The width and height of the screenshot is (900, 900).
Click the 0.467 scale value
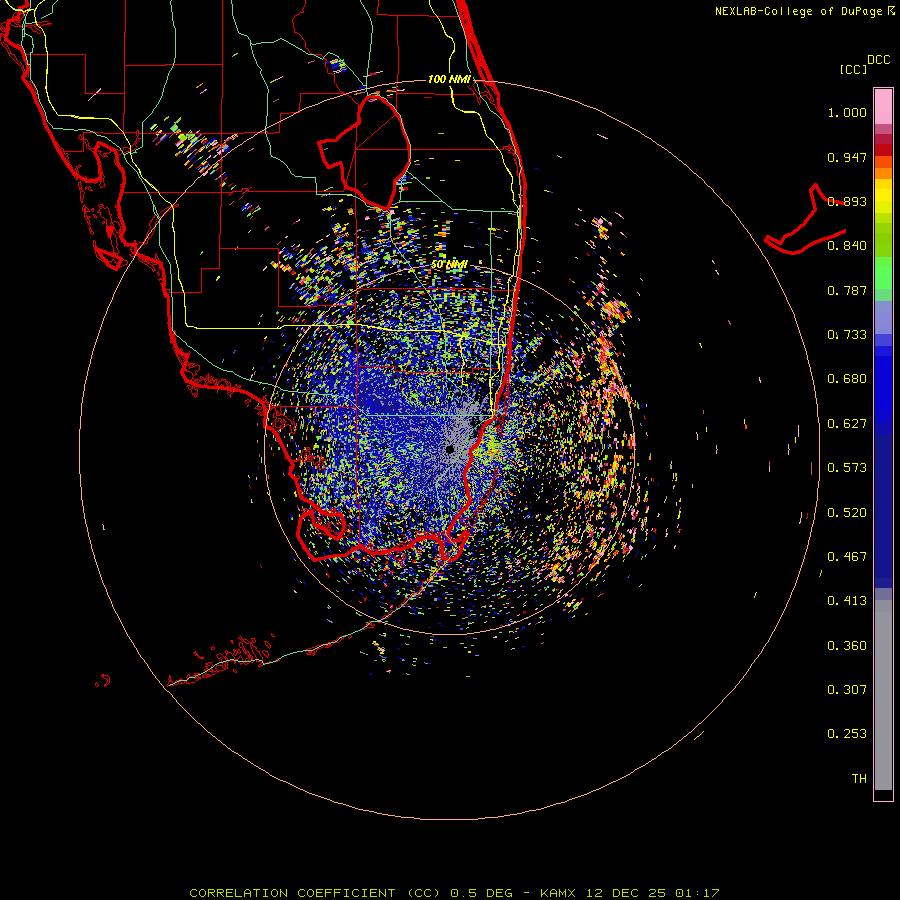tap(847, 557)
